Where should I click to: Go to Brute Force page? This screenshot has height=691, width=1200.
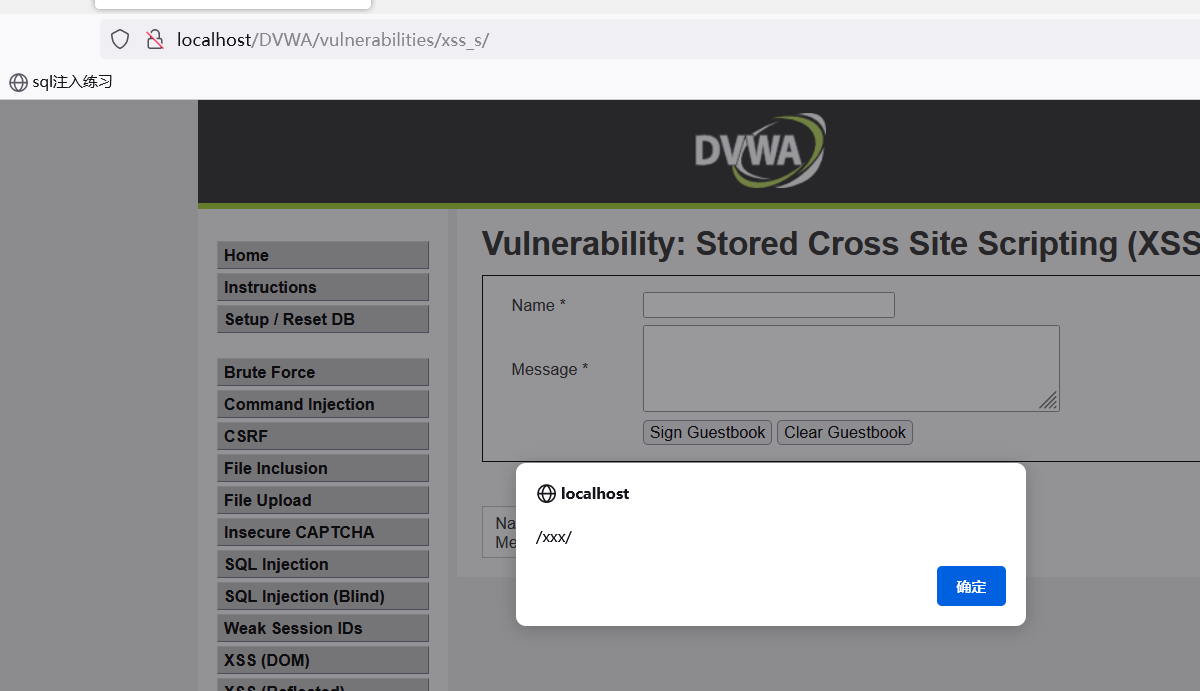pos(323,372)
